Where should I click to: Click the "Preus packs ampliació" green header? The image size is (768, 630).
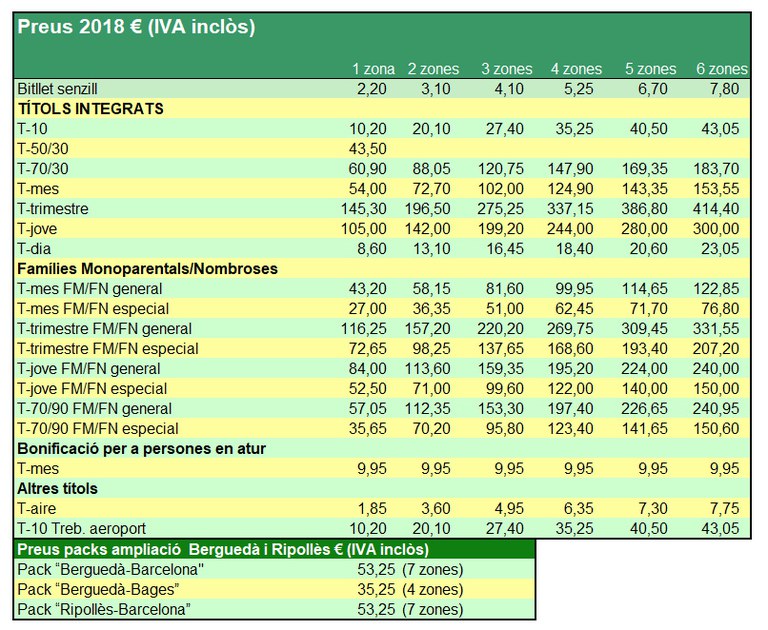click(x=222, y=549)
